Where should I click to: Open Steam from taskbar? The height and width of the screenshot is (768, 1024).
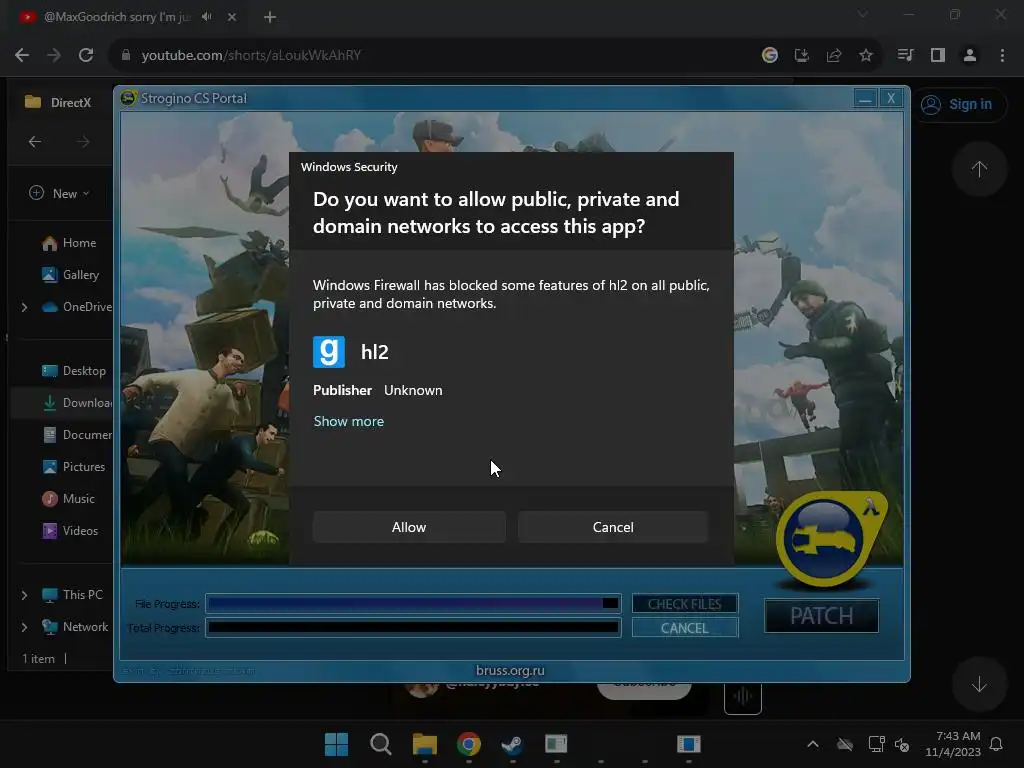click(512, 744)
